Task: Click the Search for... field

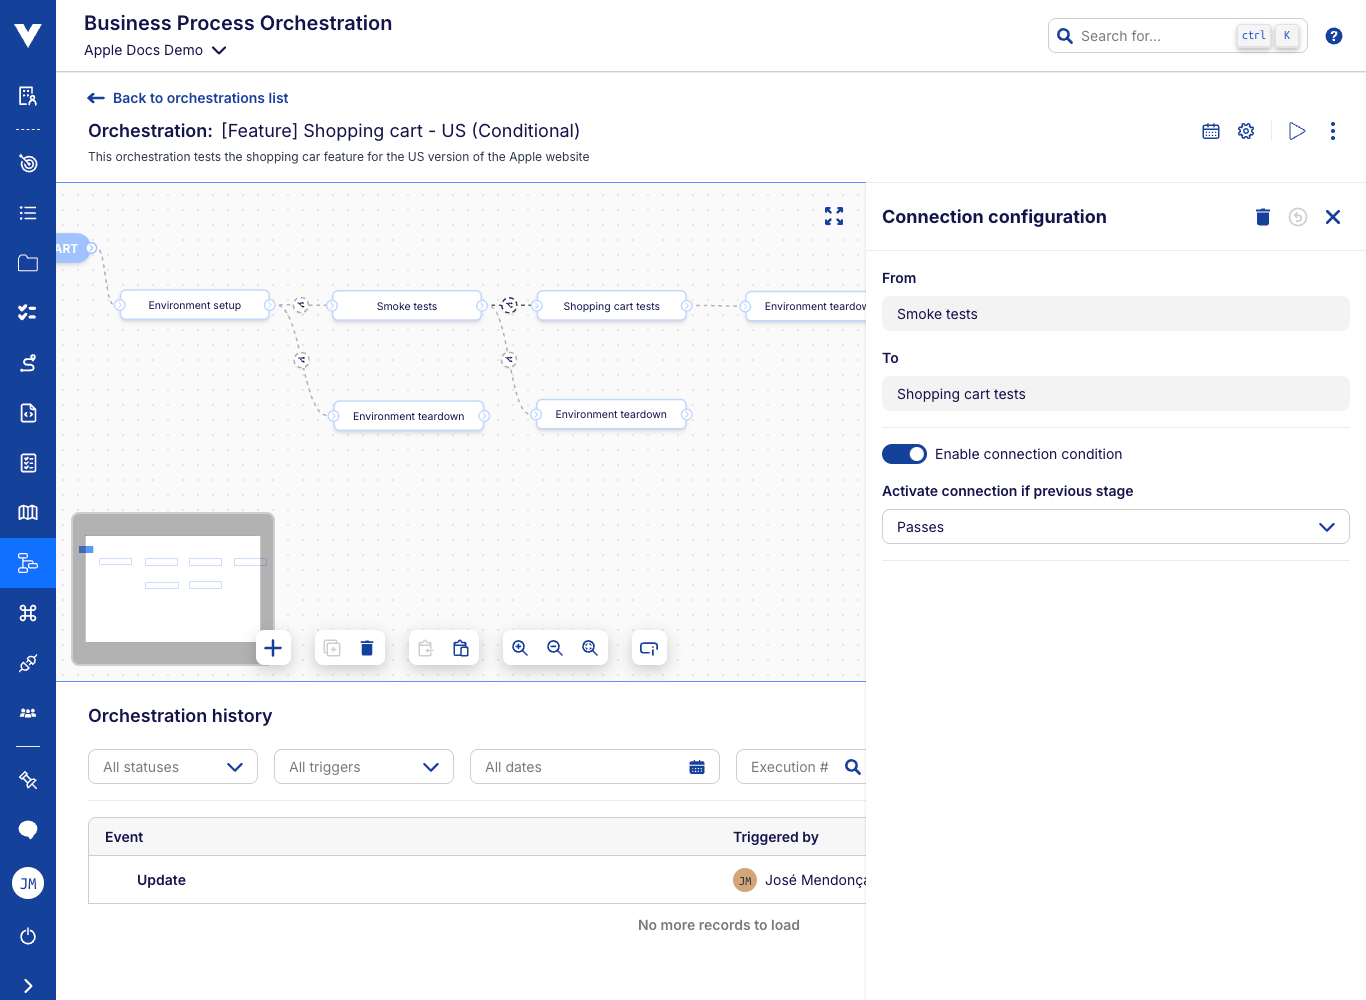Action: [x=1155, y=36]
